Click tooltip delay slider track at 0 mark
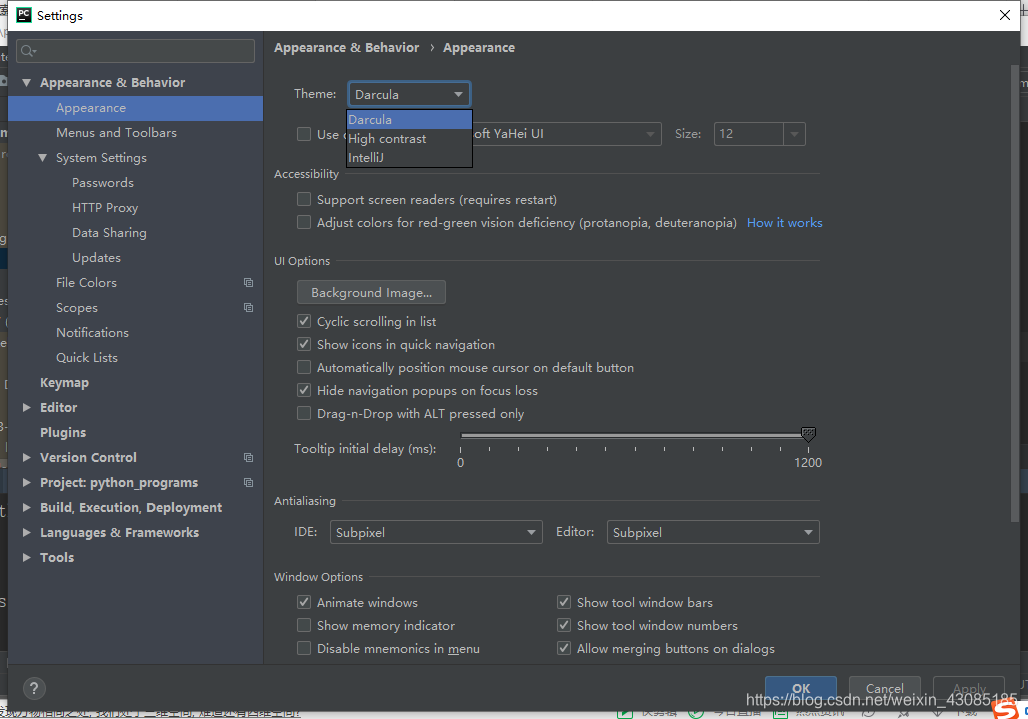Screen dimensions: 1028x719 pyautogui.click(x=461, y=435)
